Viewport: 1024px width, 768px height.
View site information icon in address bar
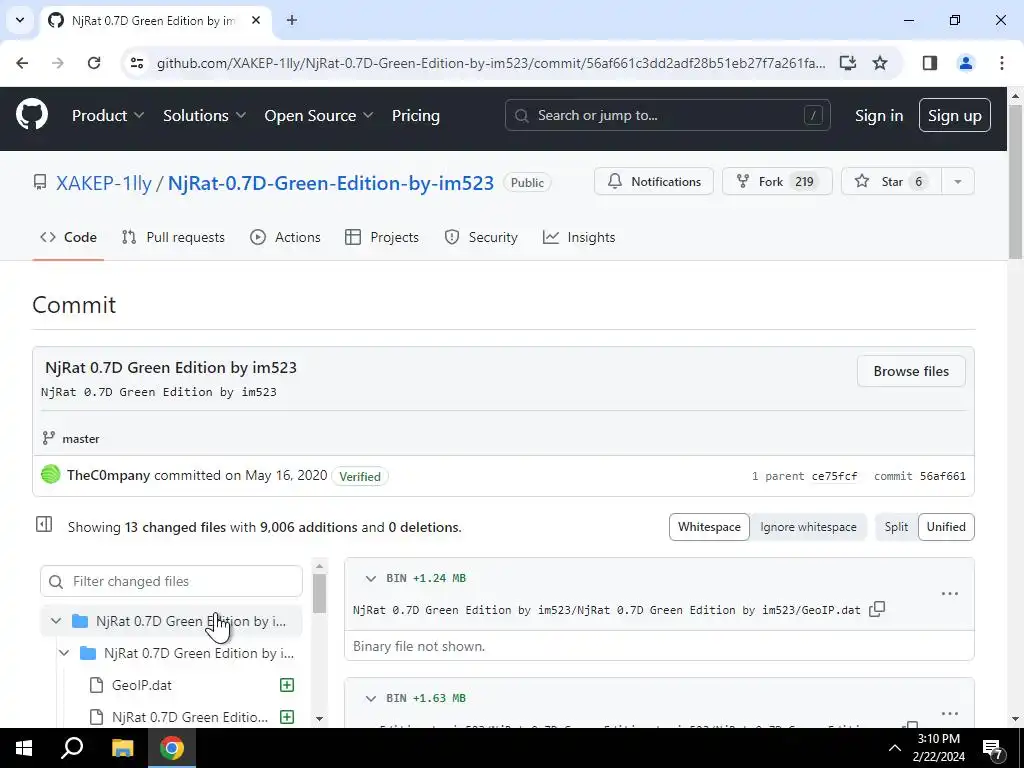136,63
